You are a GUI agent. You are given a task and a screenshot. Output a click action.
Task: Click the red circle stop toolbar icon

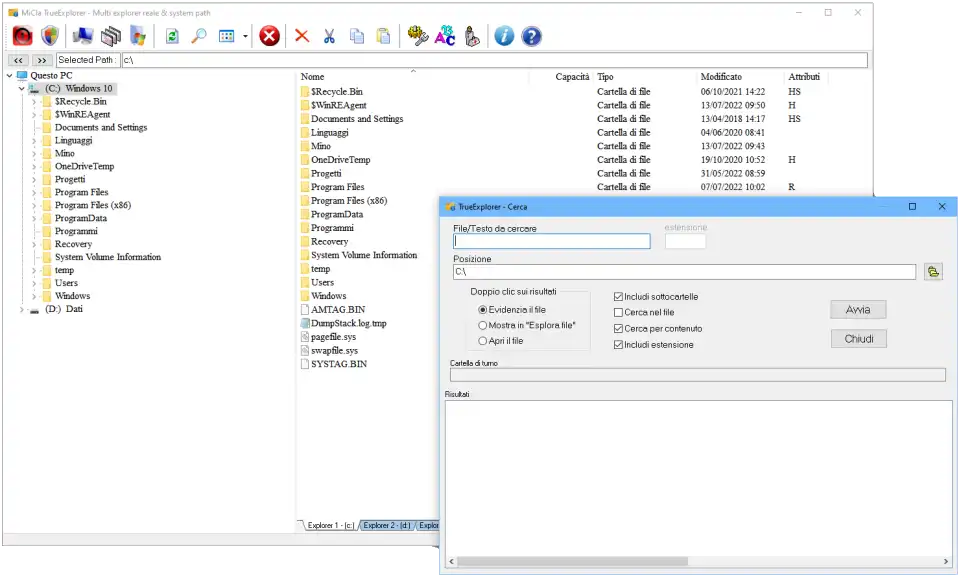[269, 36]
